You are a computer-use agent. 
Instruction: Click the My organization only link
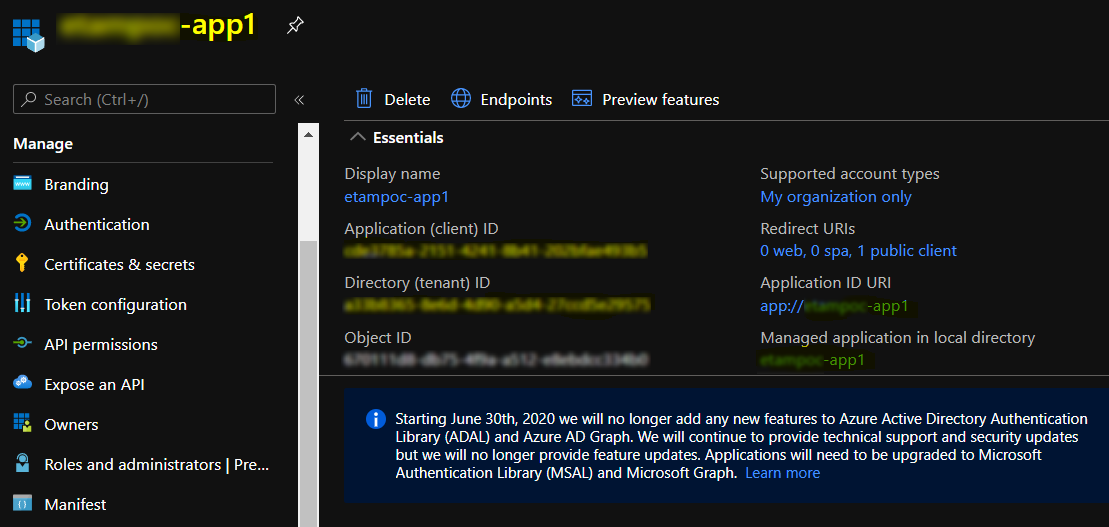click(x=835, y=197)
